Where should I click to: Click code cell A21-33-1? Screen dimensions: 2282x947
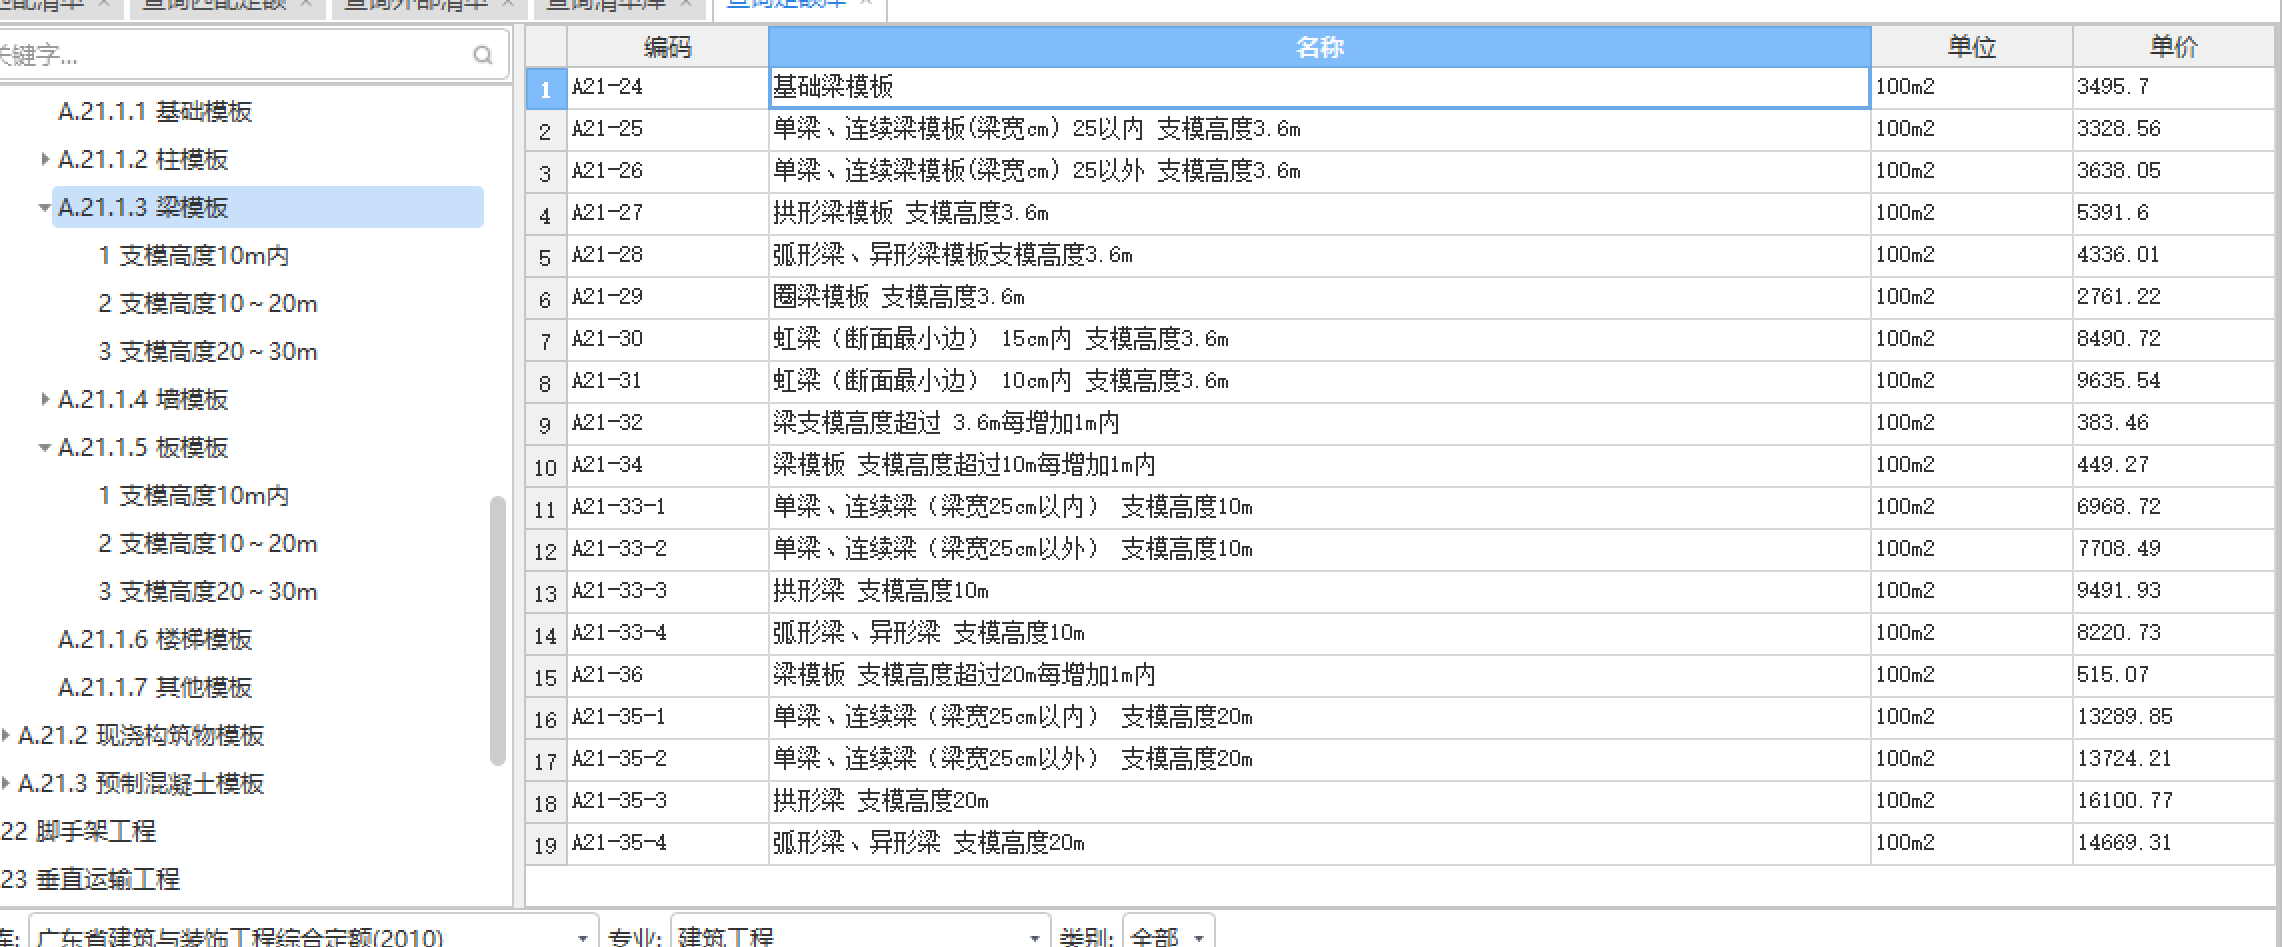(x=667, y=507)
